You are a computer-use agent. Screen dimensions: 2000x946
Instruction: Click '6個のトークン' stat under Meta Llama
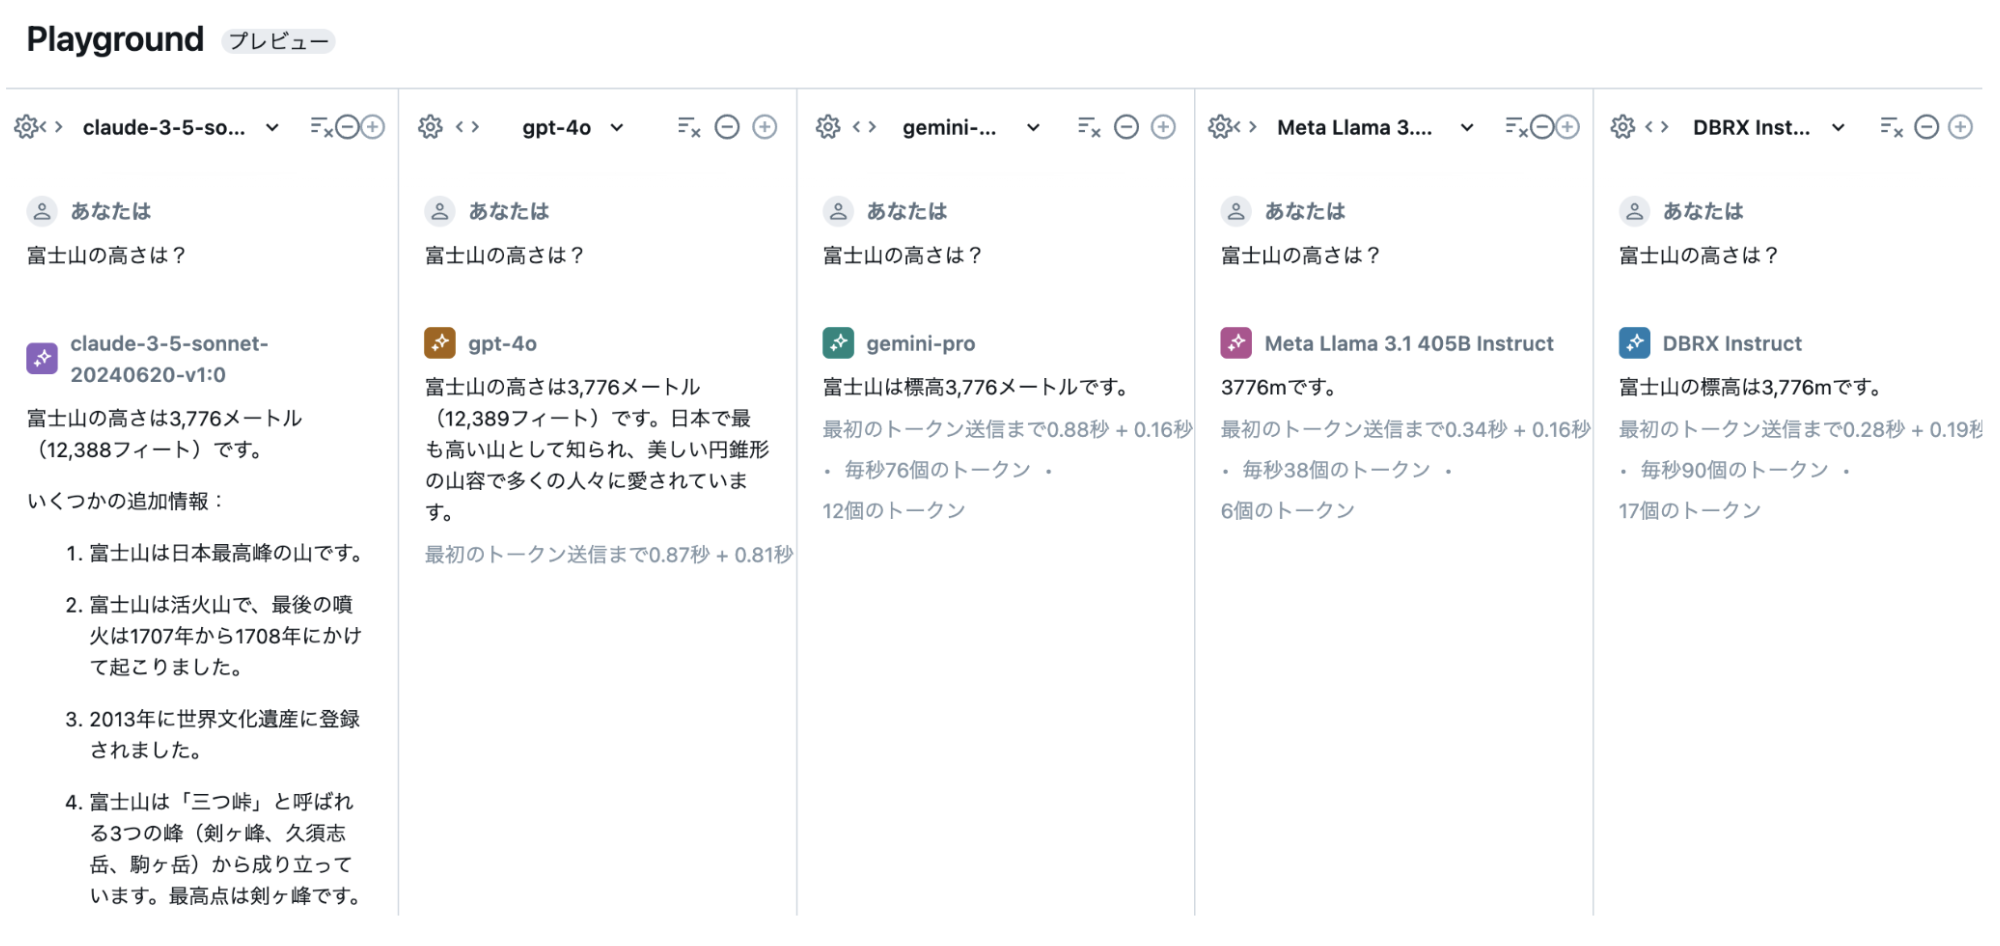(x=1287, y=511)
